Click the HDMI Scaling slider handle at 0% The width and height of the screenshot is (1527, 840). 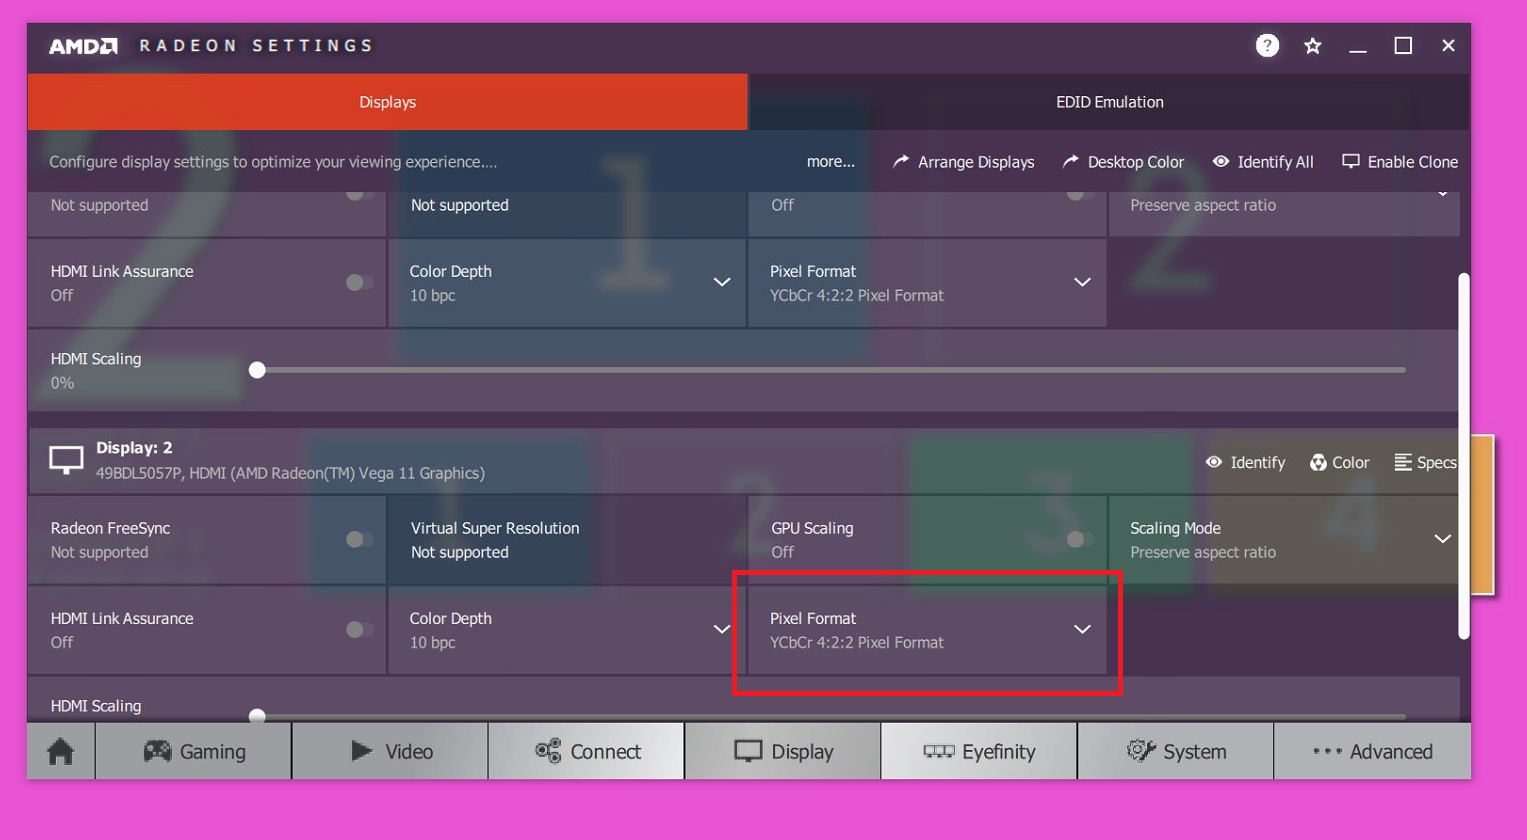click(257, 370)
